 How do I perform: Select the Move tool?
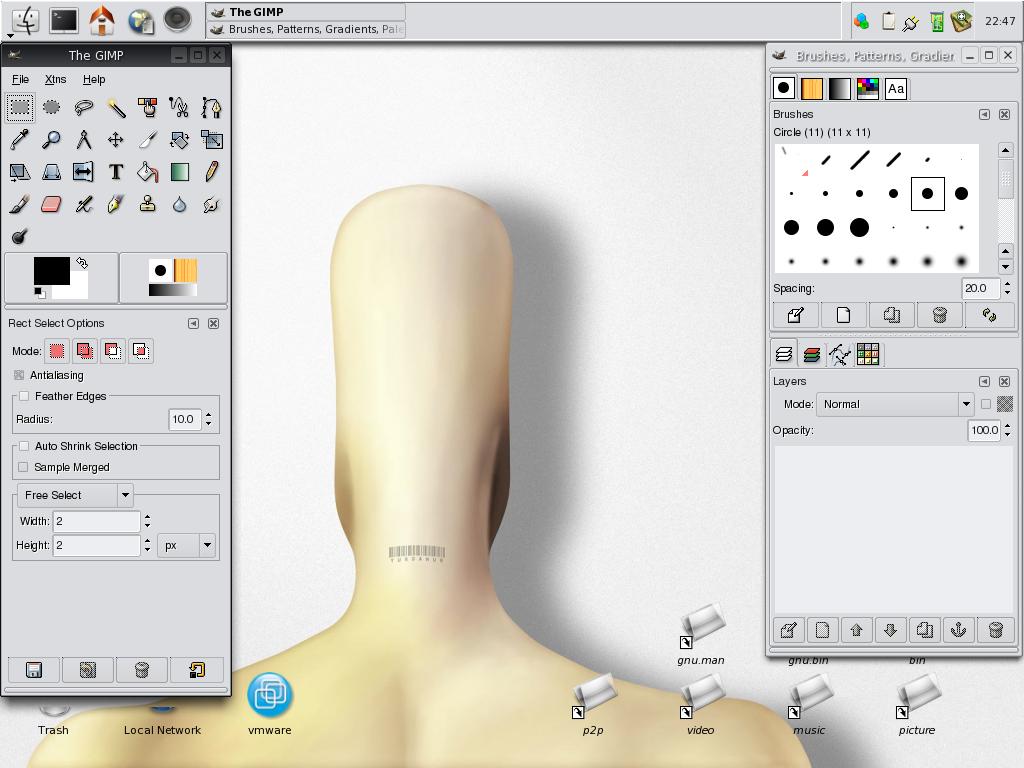pyautogui.click(x=116, y=139)
